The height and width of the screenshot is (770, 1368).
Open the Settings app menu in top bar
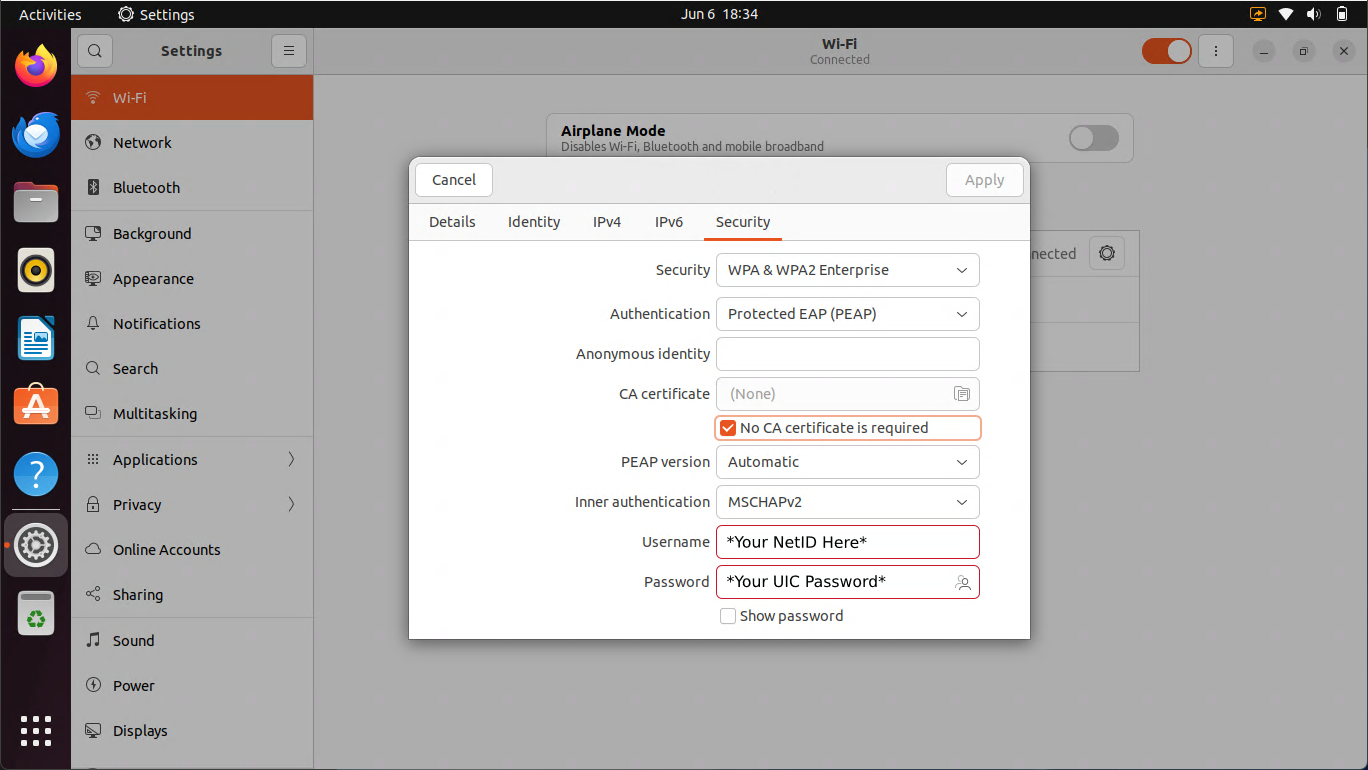[156, 14]
